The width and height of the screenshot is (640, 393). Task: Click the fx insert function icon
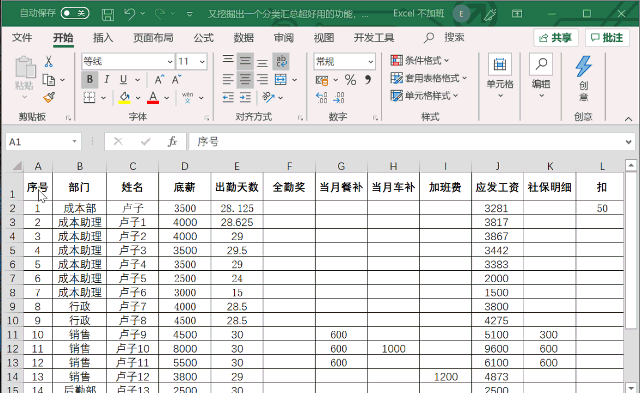pyautogui.click(x=172, y=141)
